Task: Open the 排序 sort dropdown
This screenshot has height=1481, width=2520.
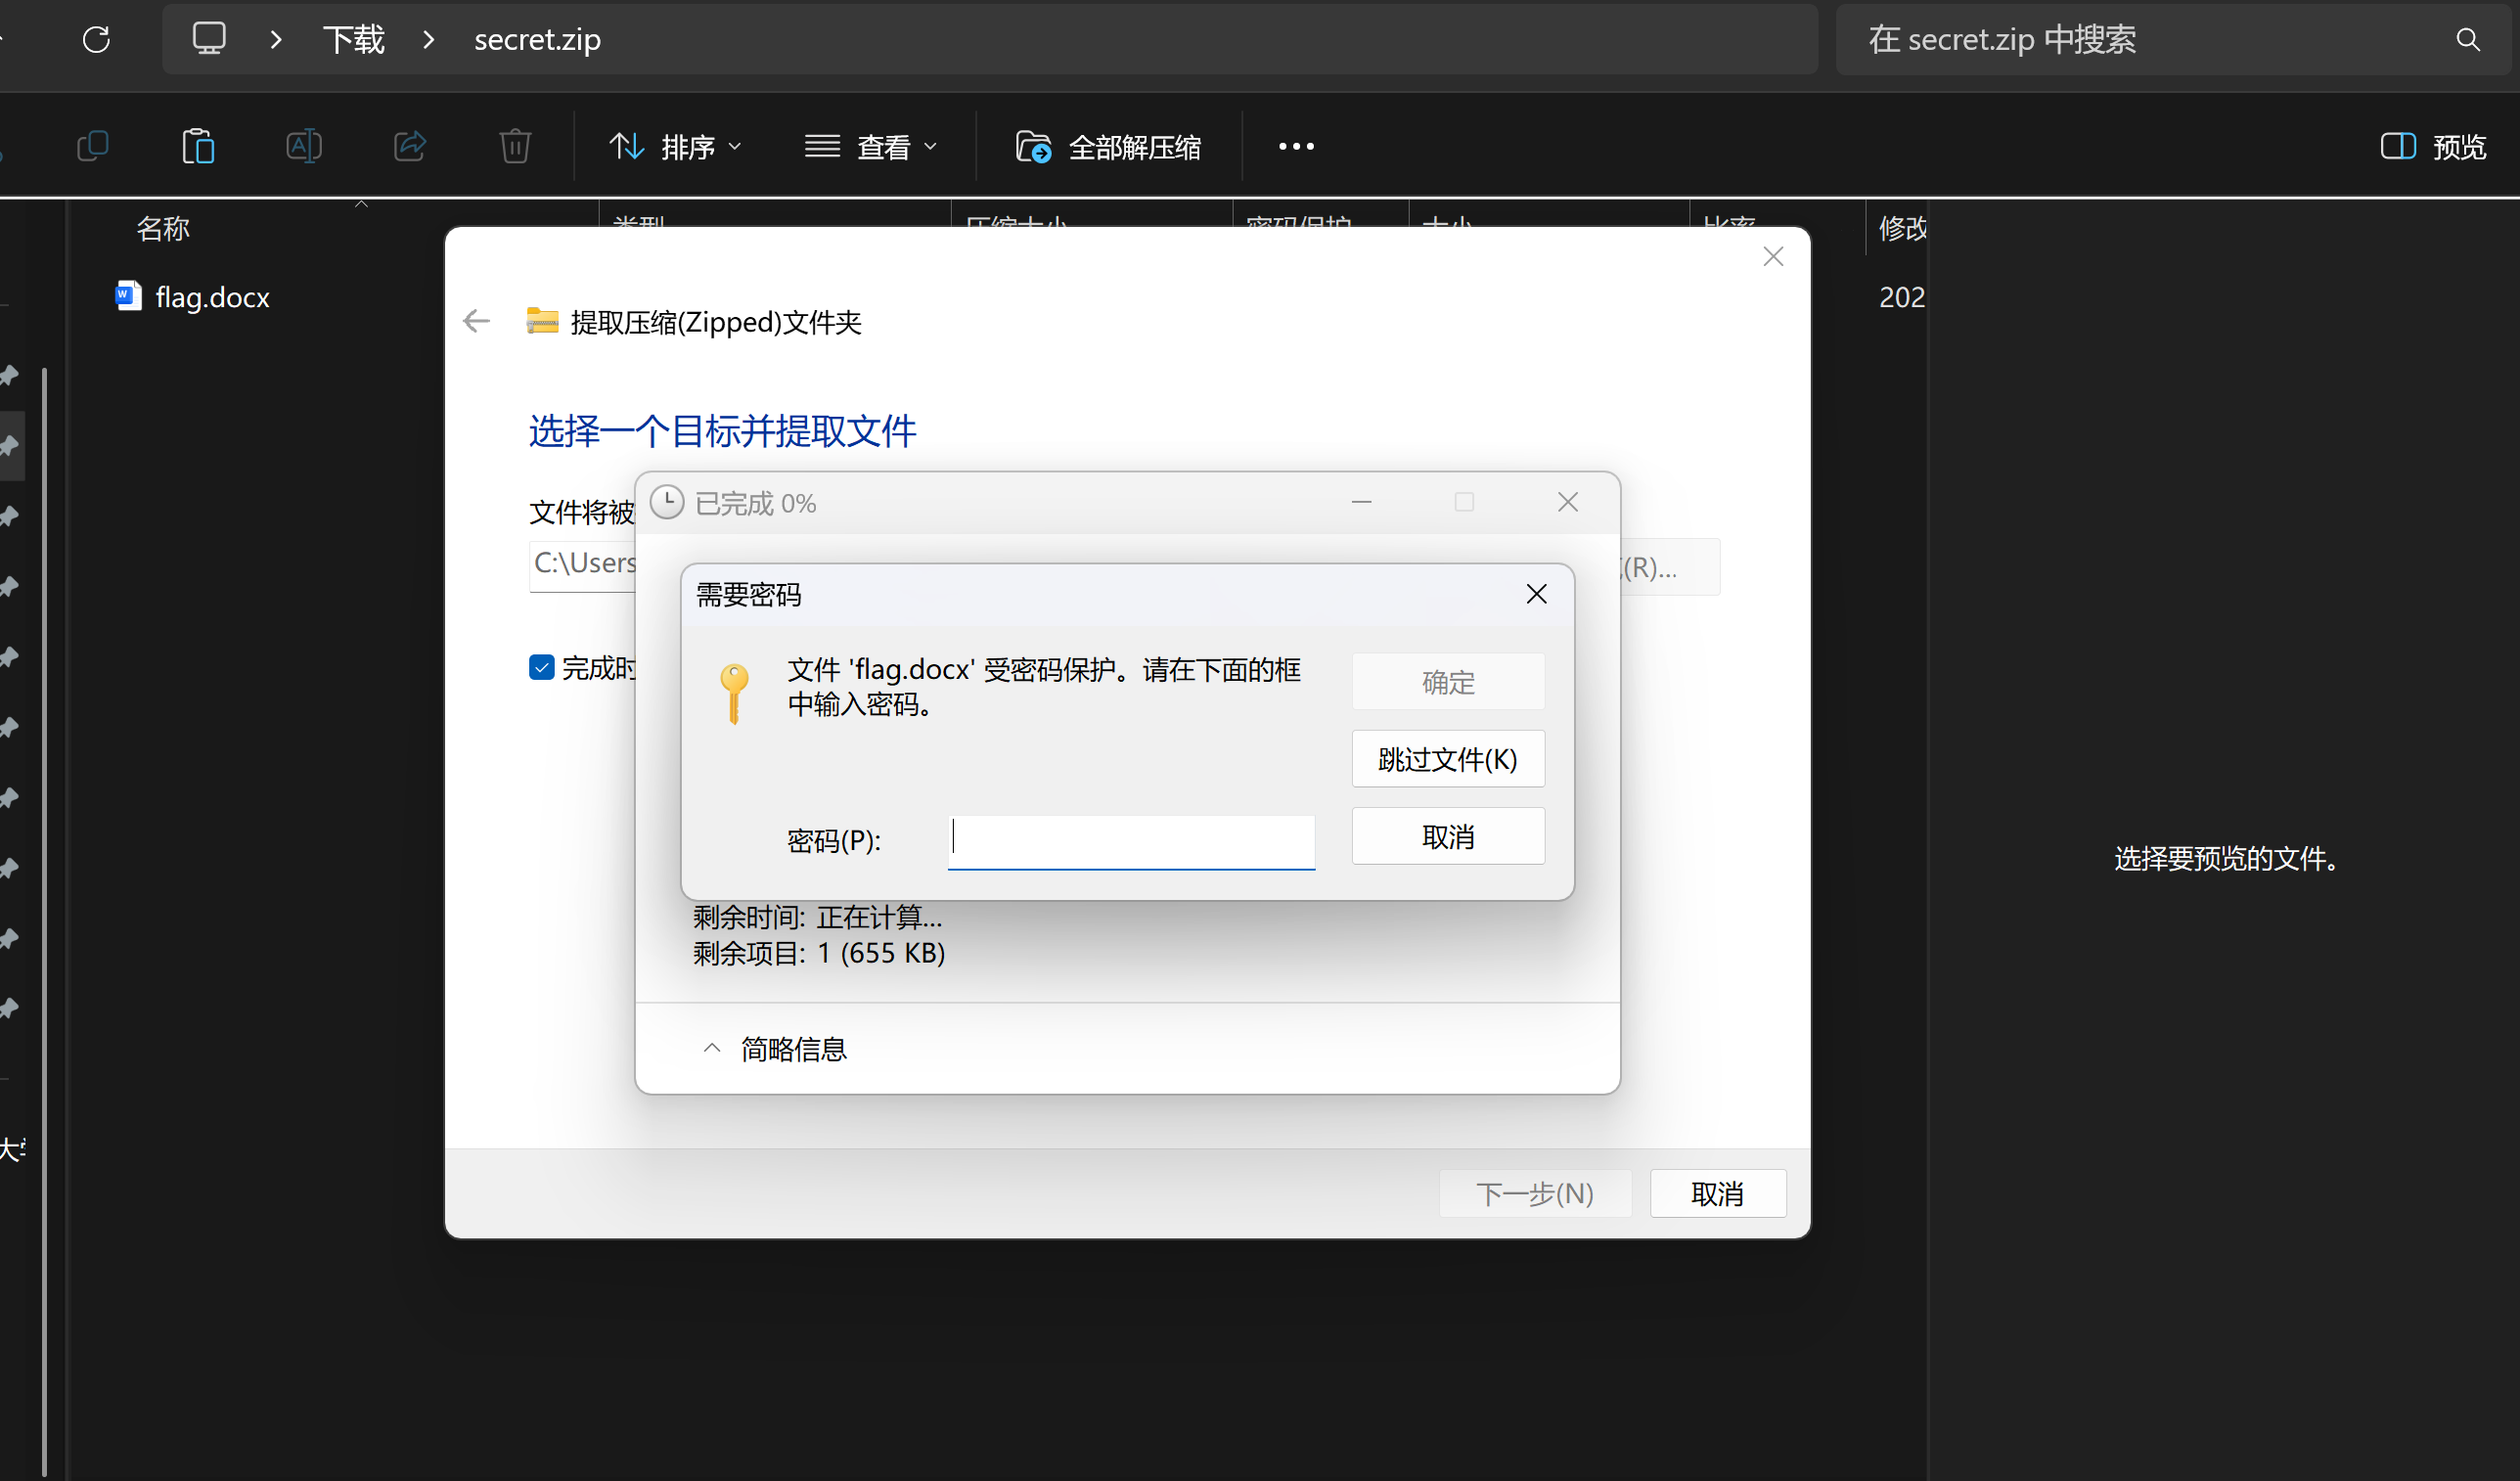Action: pos(675,147)
